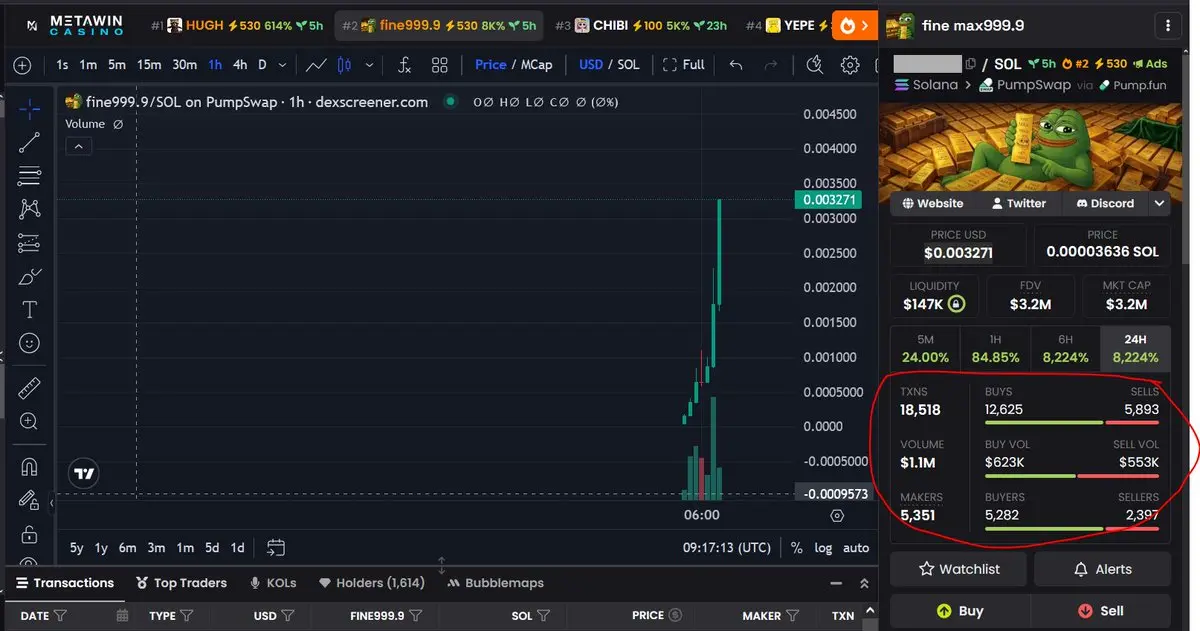Open the forecasting and measurement tools
The width and height of the screenshot is (1200, 631).
tap(30, 243)
